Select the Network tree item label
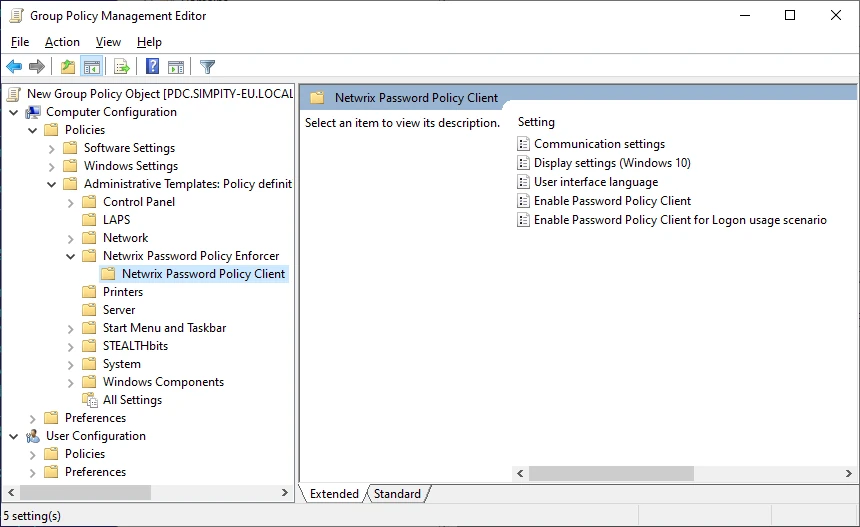860x527 pixels. point(126,238)
